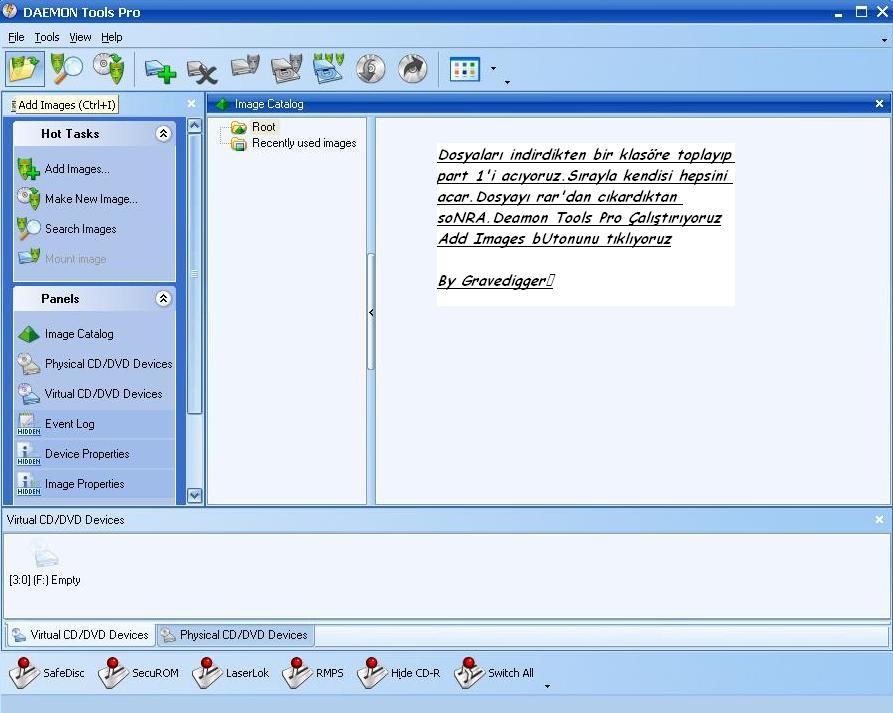Click the DAEMON Tools Pro title bar icon
Viewport: 893px width, 713px height.
tap(10, 11)
